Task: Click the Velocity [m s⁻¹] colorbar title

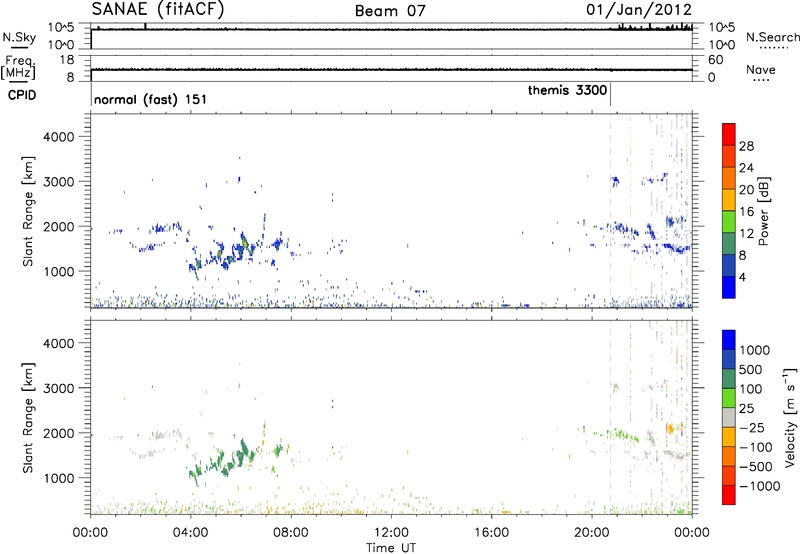Action: 790,417
